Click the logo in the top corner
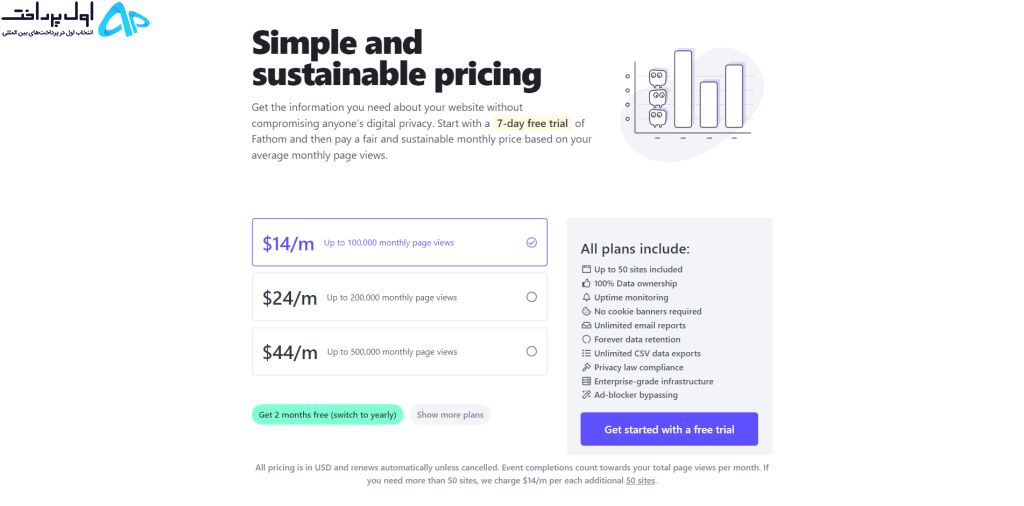This screenshot has height=506, width=1024. coord(76,20)
